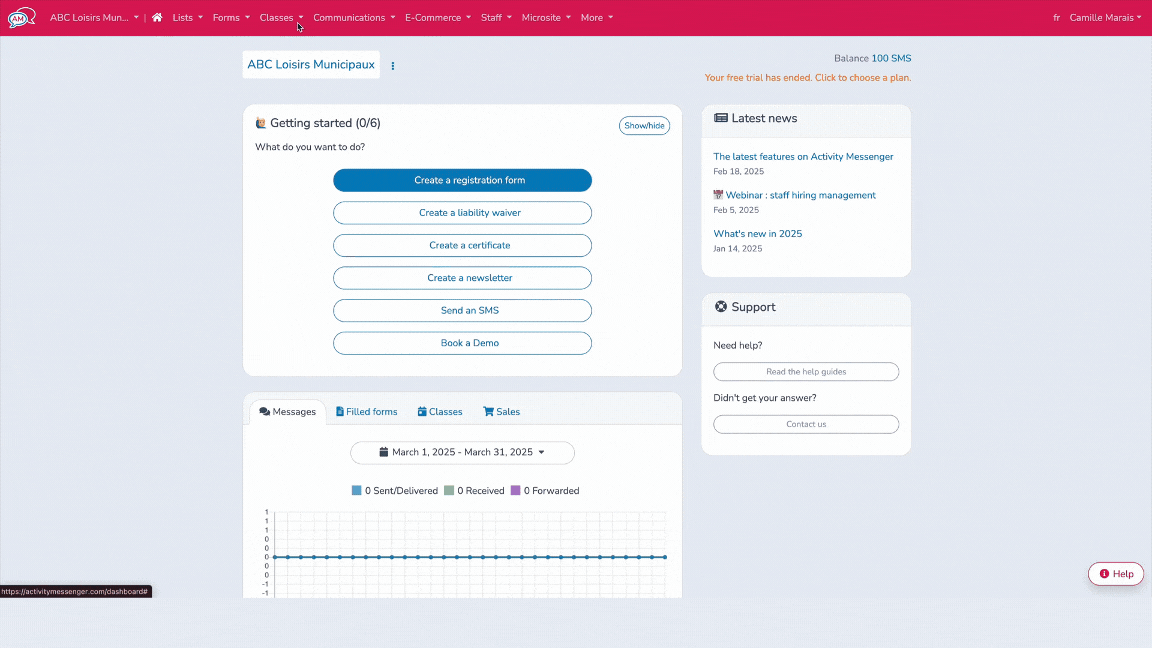Click the fr language switcher
Viewport: 1152px width, 648px height.
[1056, 17]
